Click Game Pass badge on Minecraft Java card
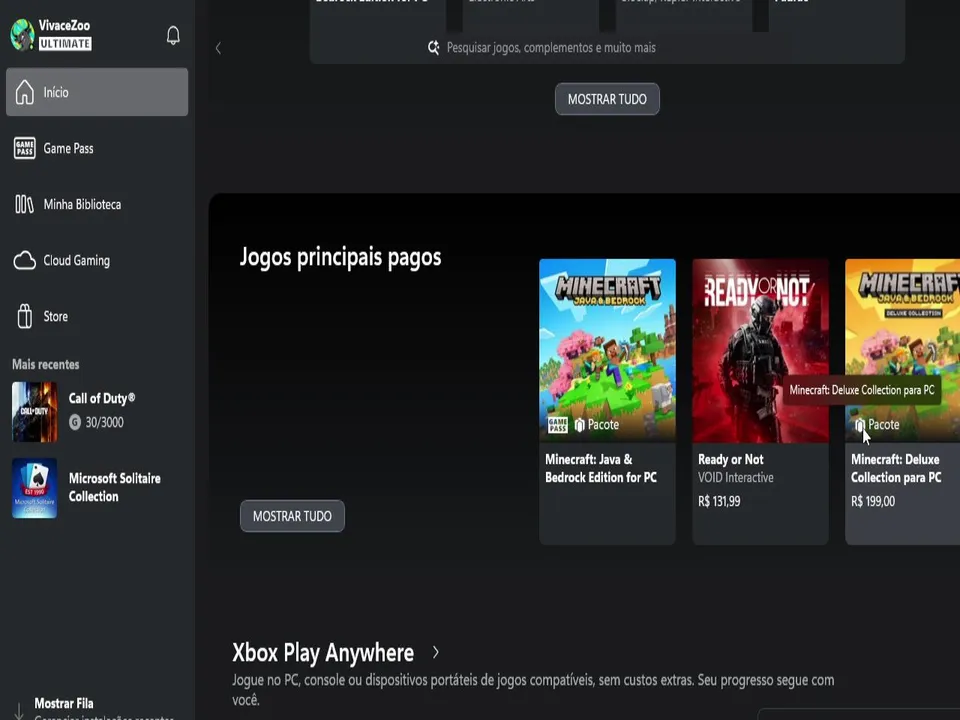960x720 pixels. click(x=557, y=424)
